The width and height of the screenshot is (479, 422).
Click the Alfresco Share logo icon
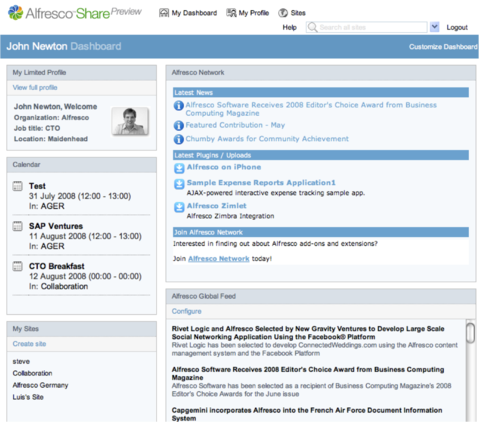(x=16, y=13)
